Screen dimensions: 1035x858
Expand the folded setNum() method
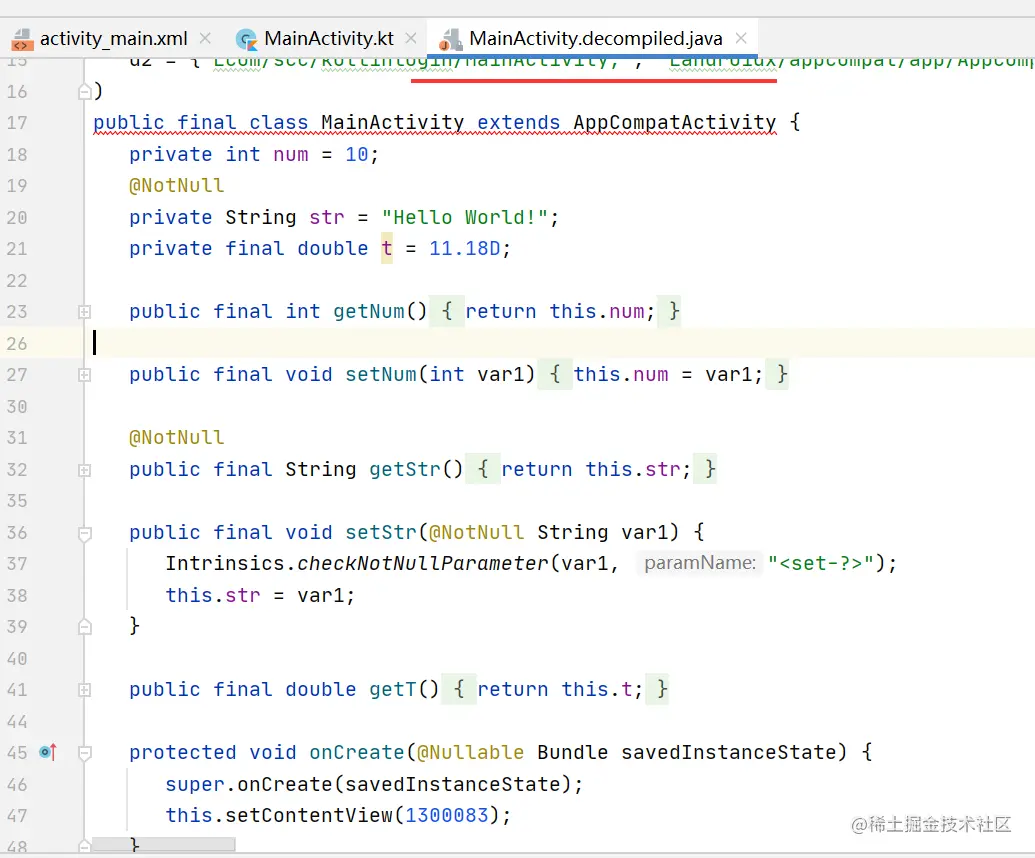[x=84, y=375]
